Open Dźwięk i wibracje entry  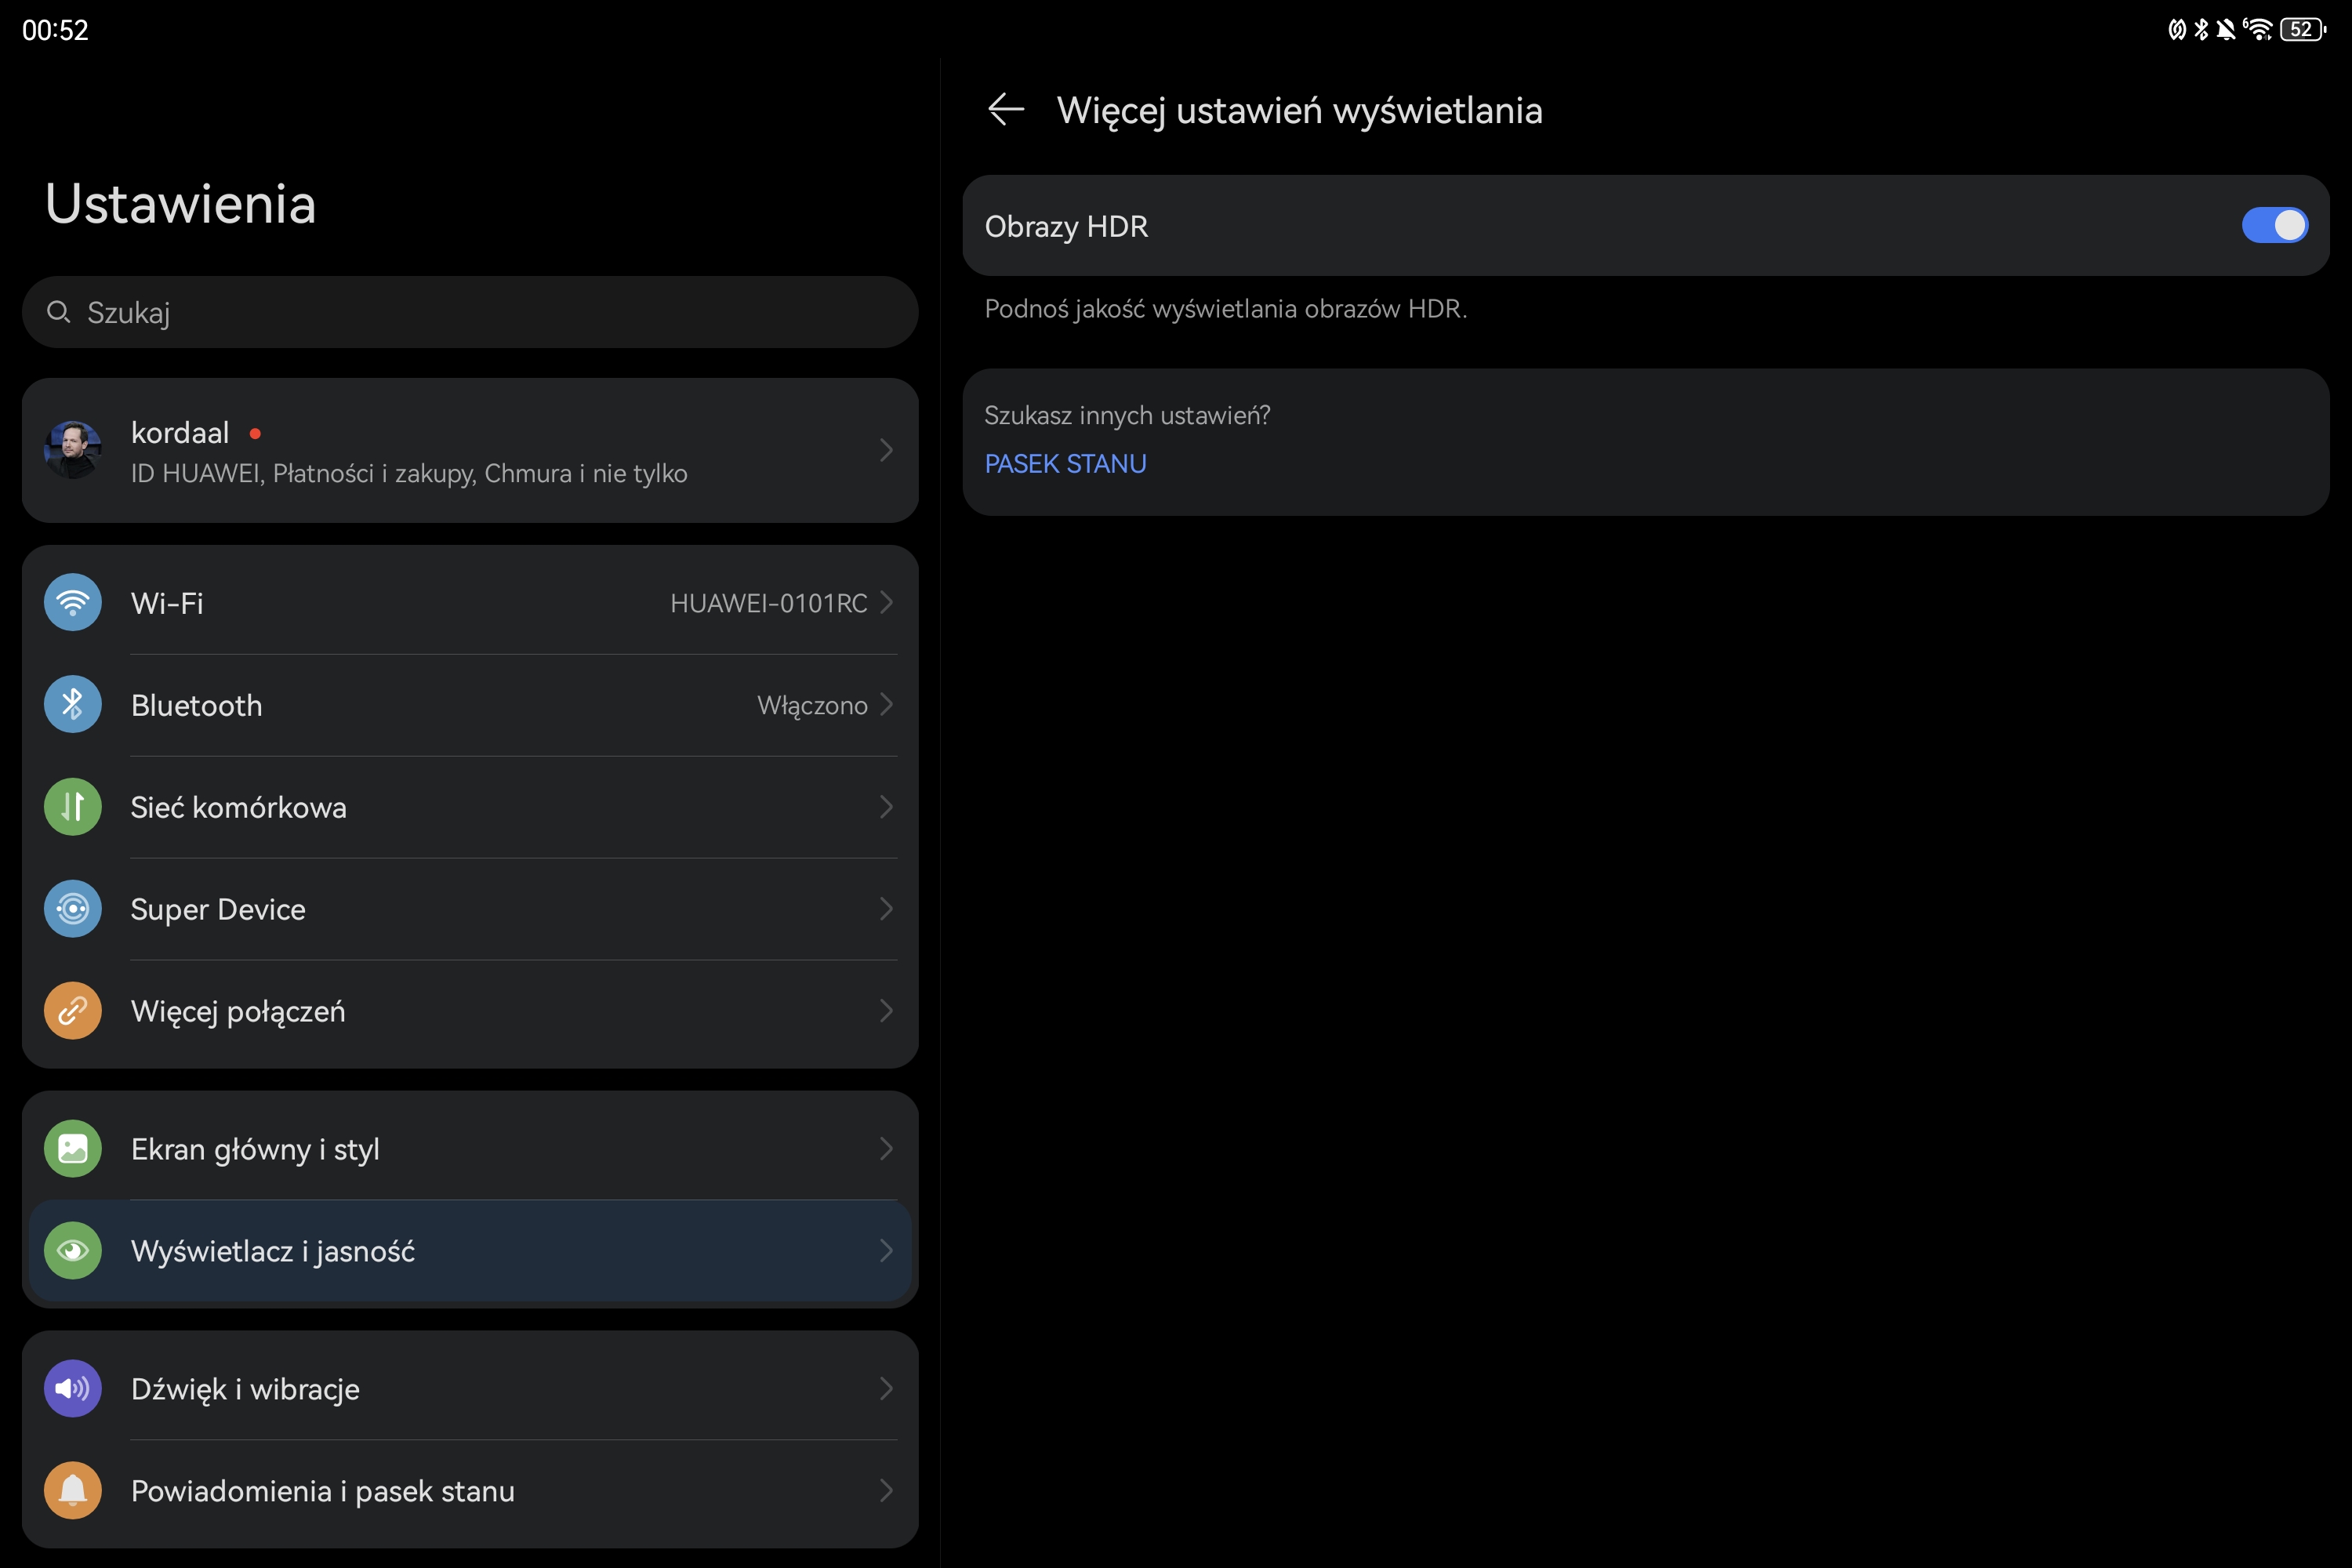click(470, 1388)
